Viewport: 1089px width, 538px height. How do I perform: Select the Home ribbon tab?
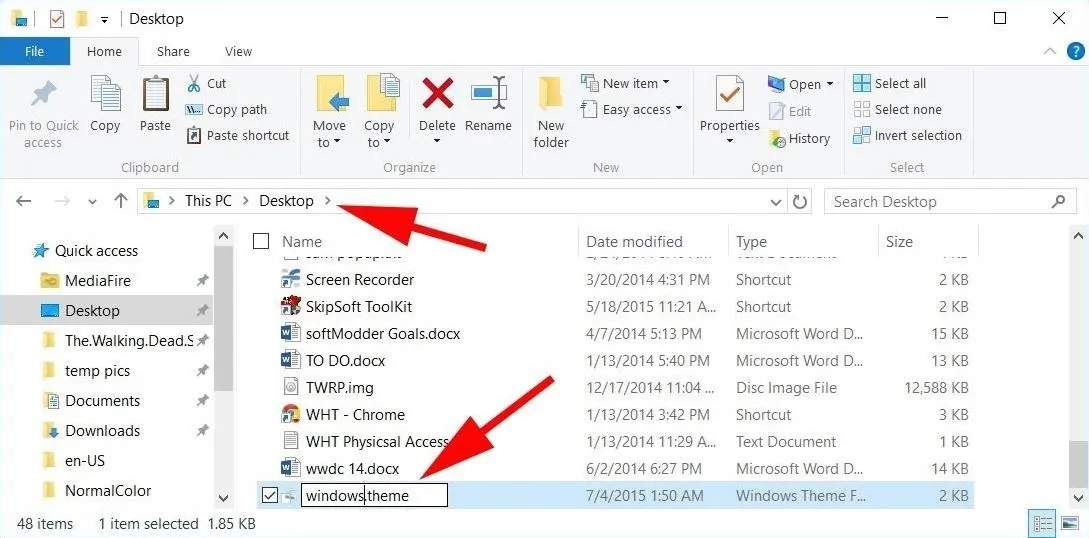pos(104,51)
